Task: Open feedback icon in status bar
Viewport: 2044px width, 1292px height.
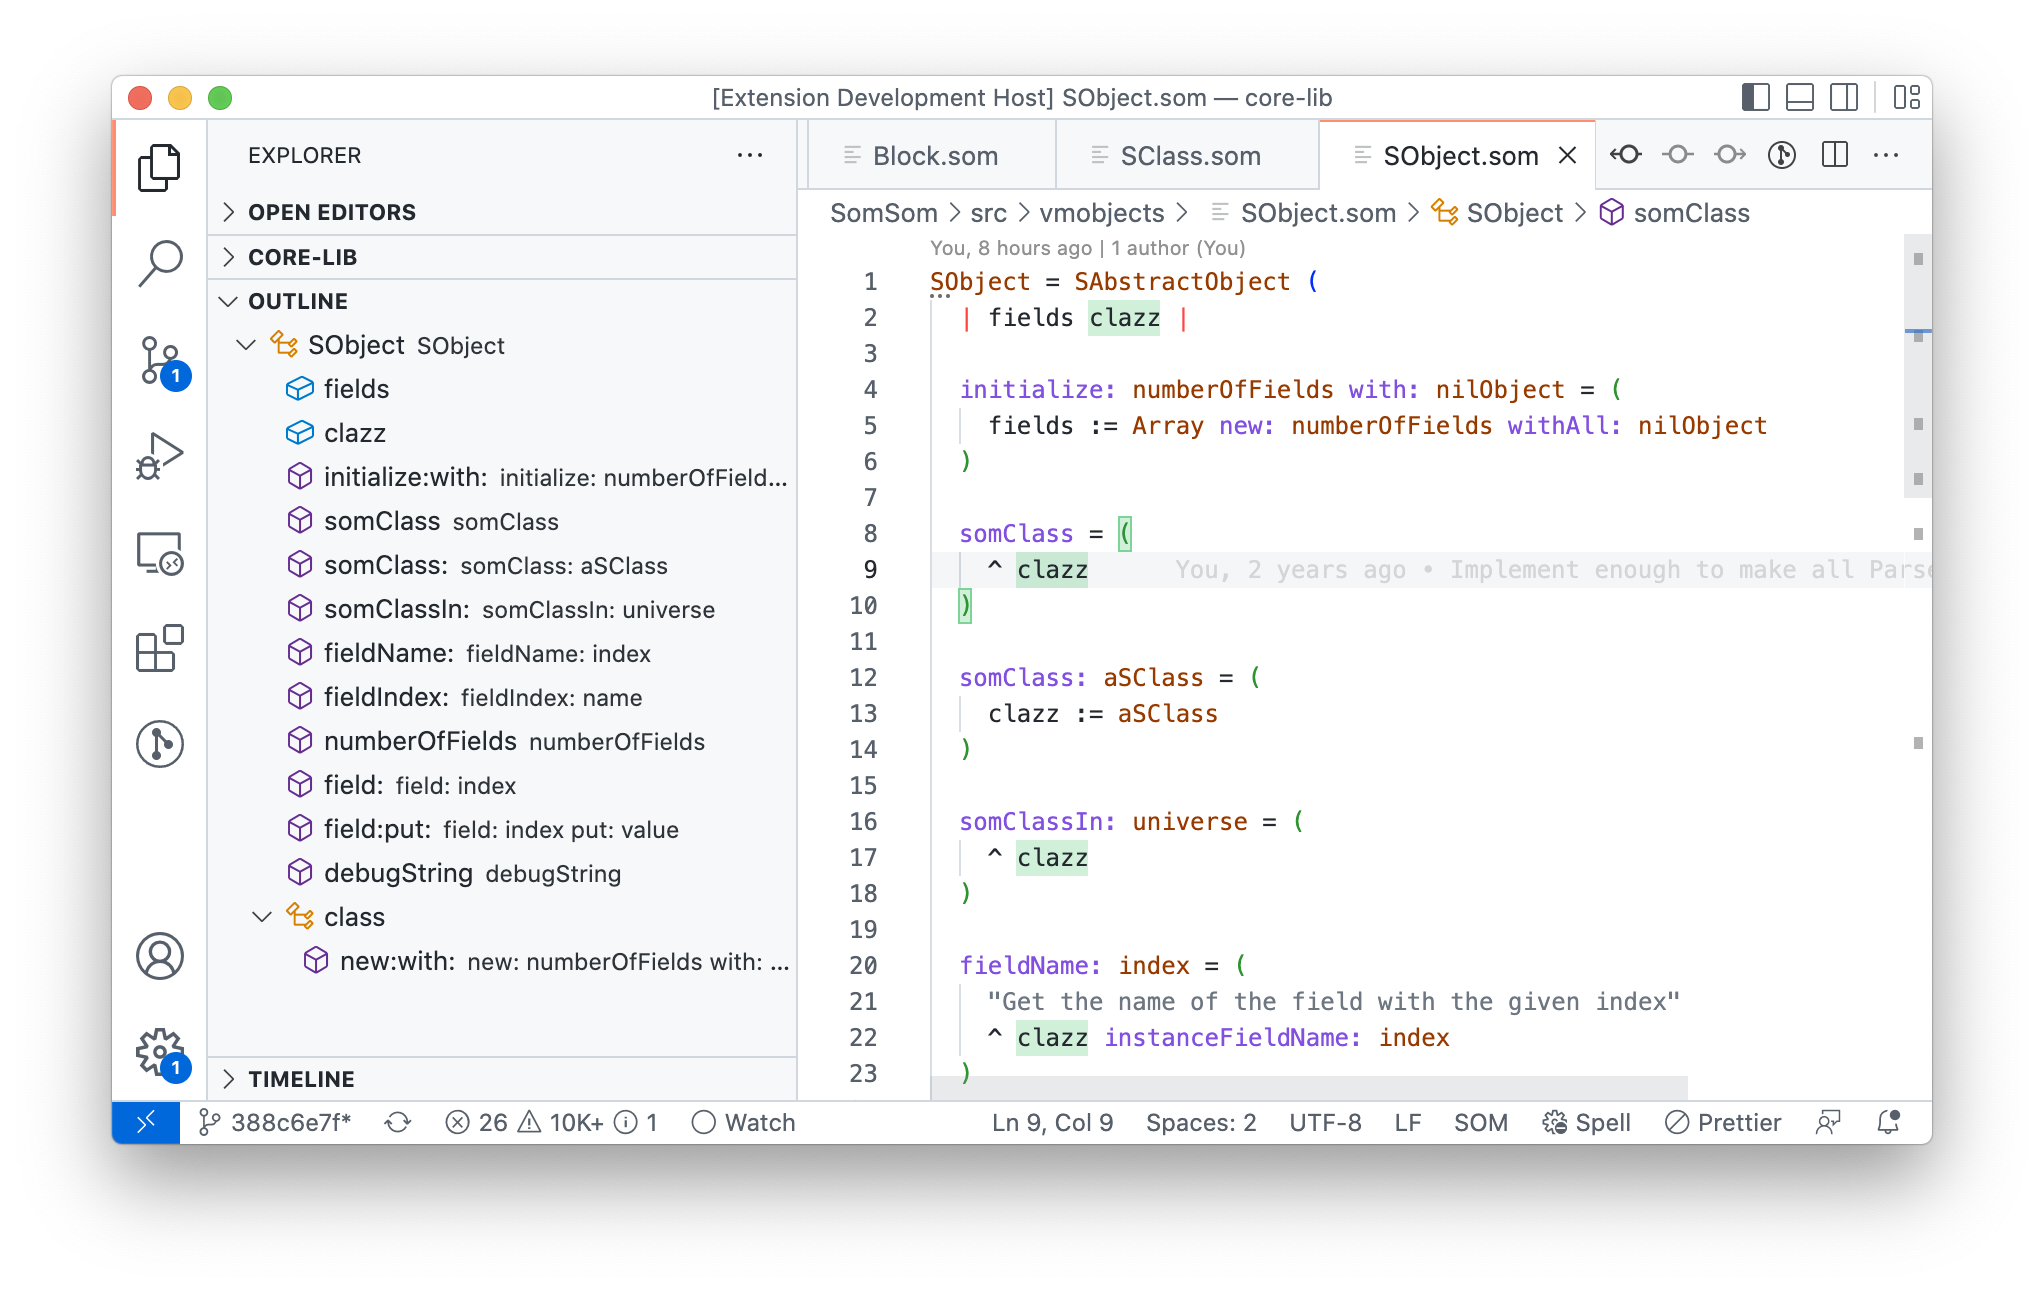Action: tap(1828, 1123)
